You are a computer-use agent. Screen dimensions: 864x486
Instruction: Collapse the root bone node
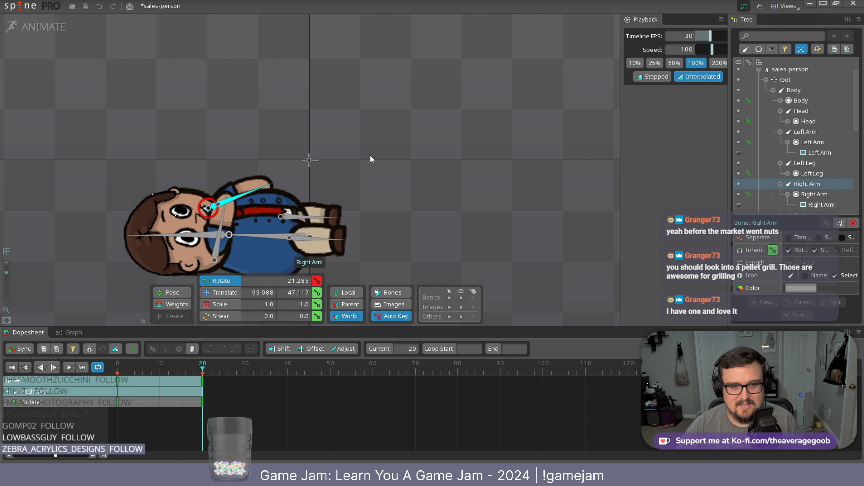765,80
